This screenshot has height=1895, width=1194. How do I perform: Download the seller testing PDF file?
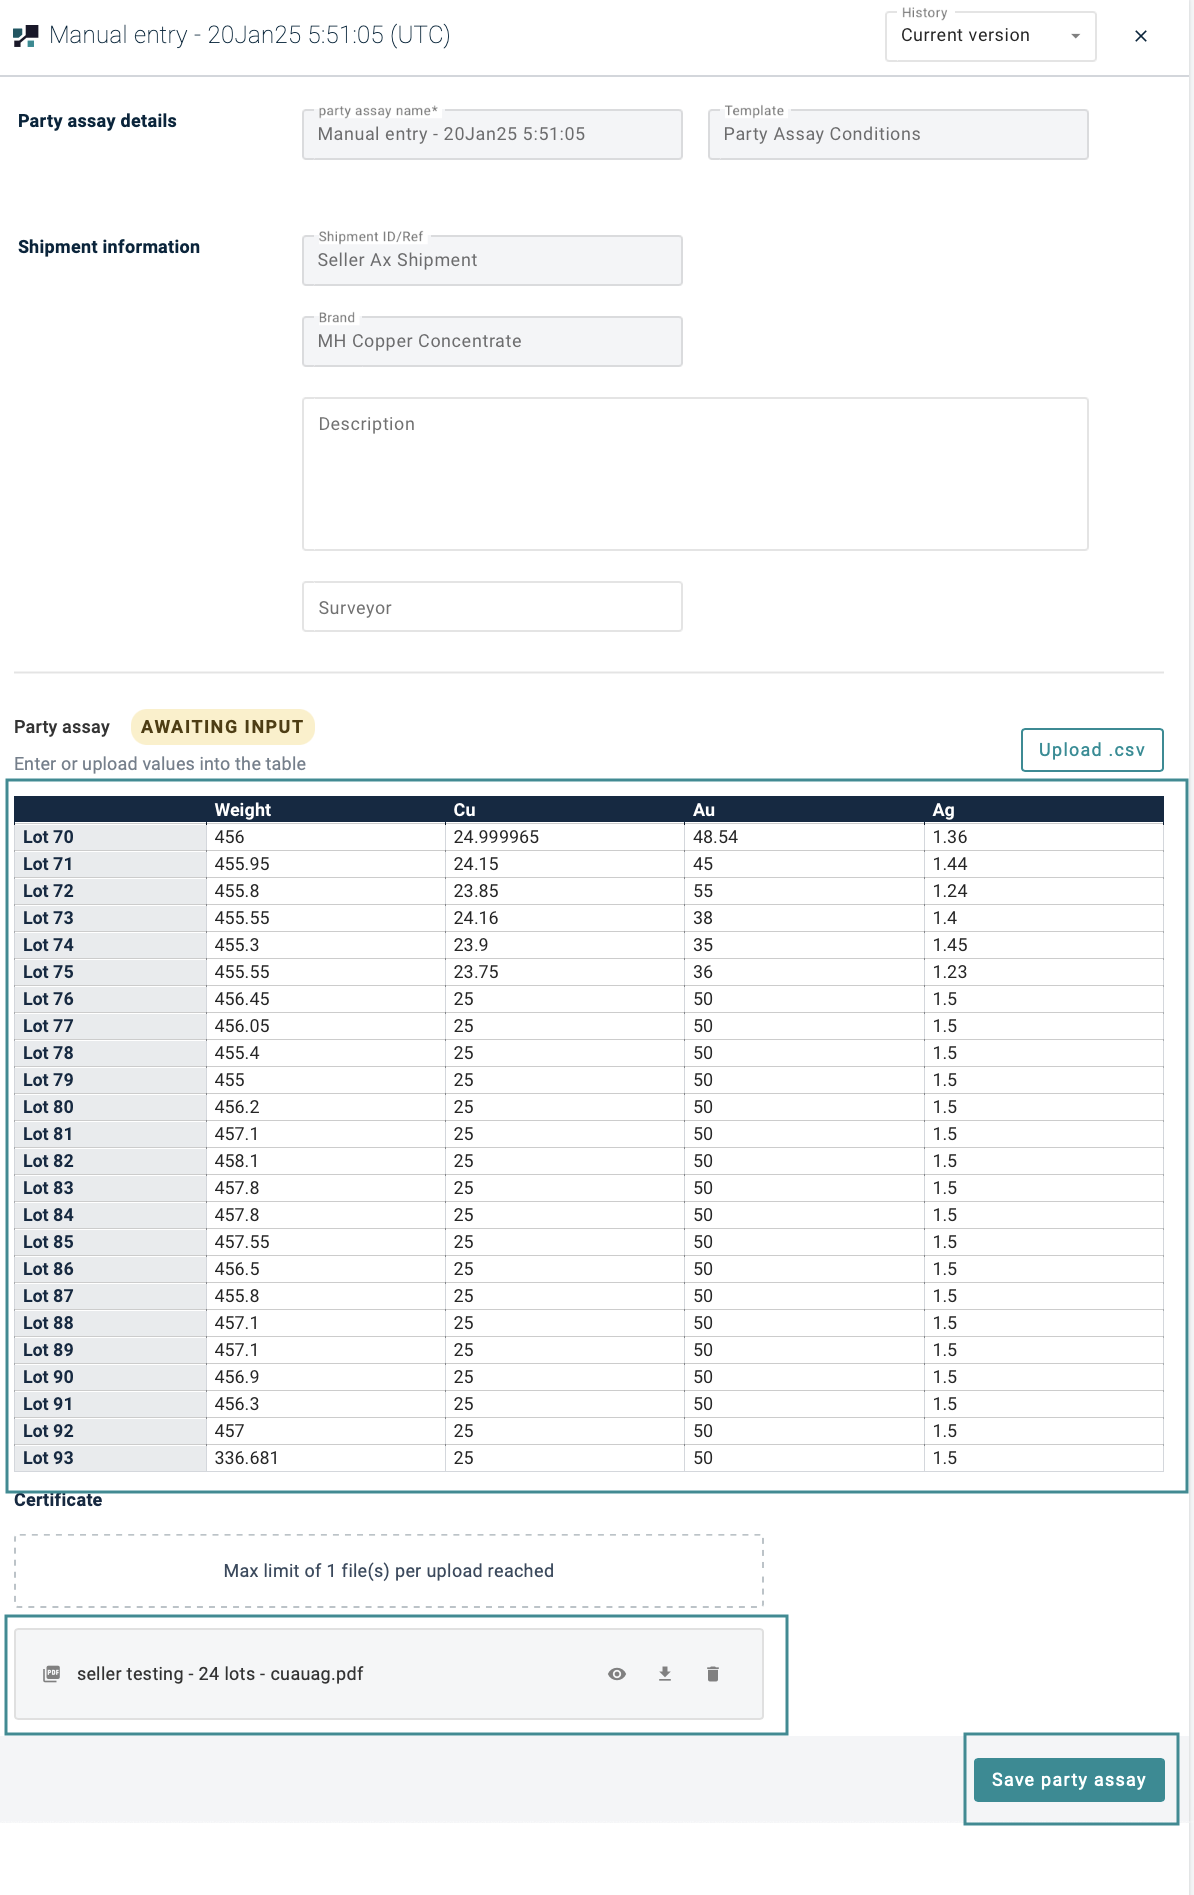coord(665,1674)
